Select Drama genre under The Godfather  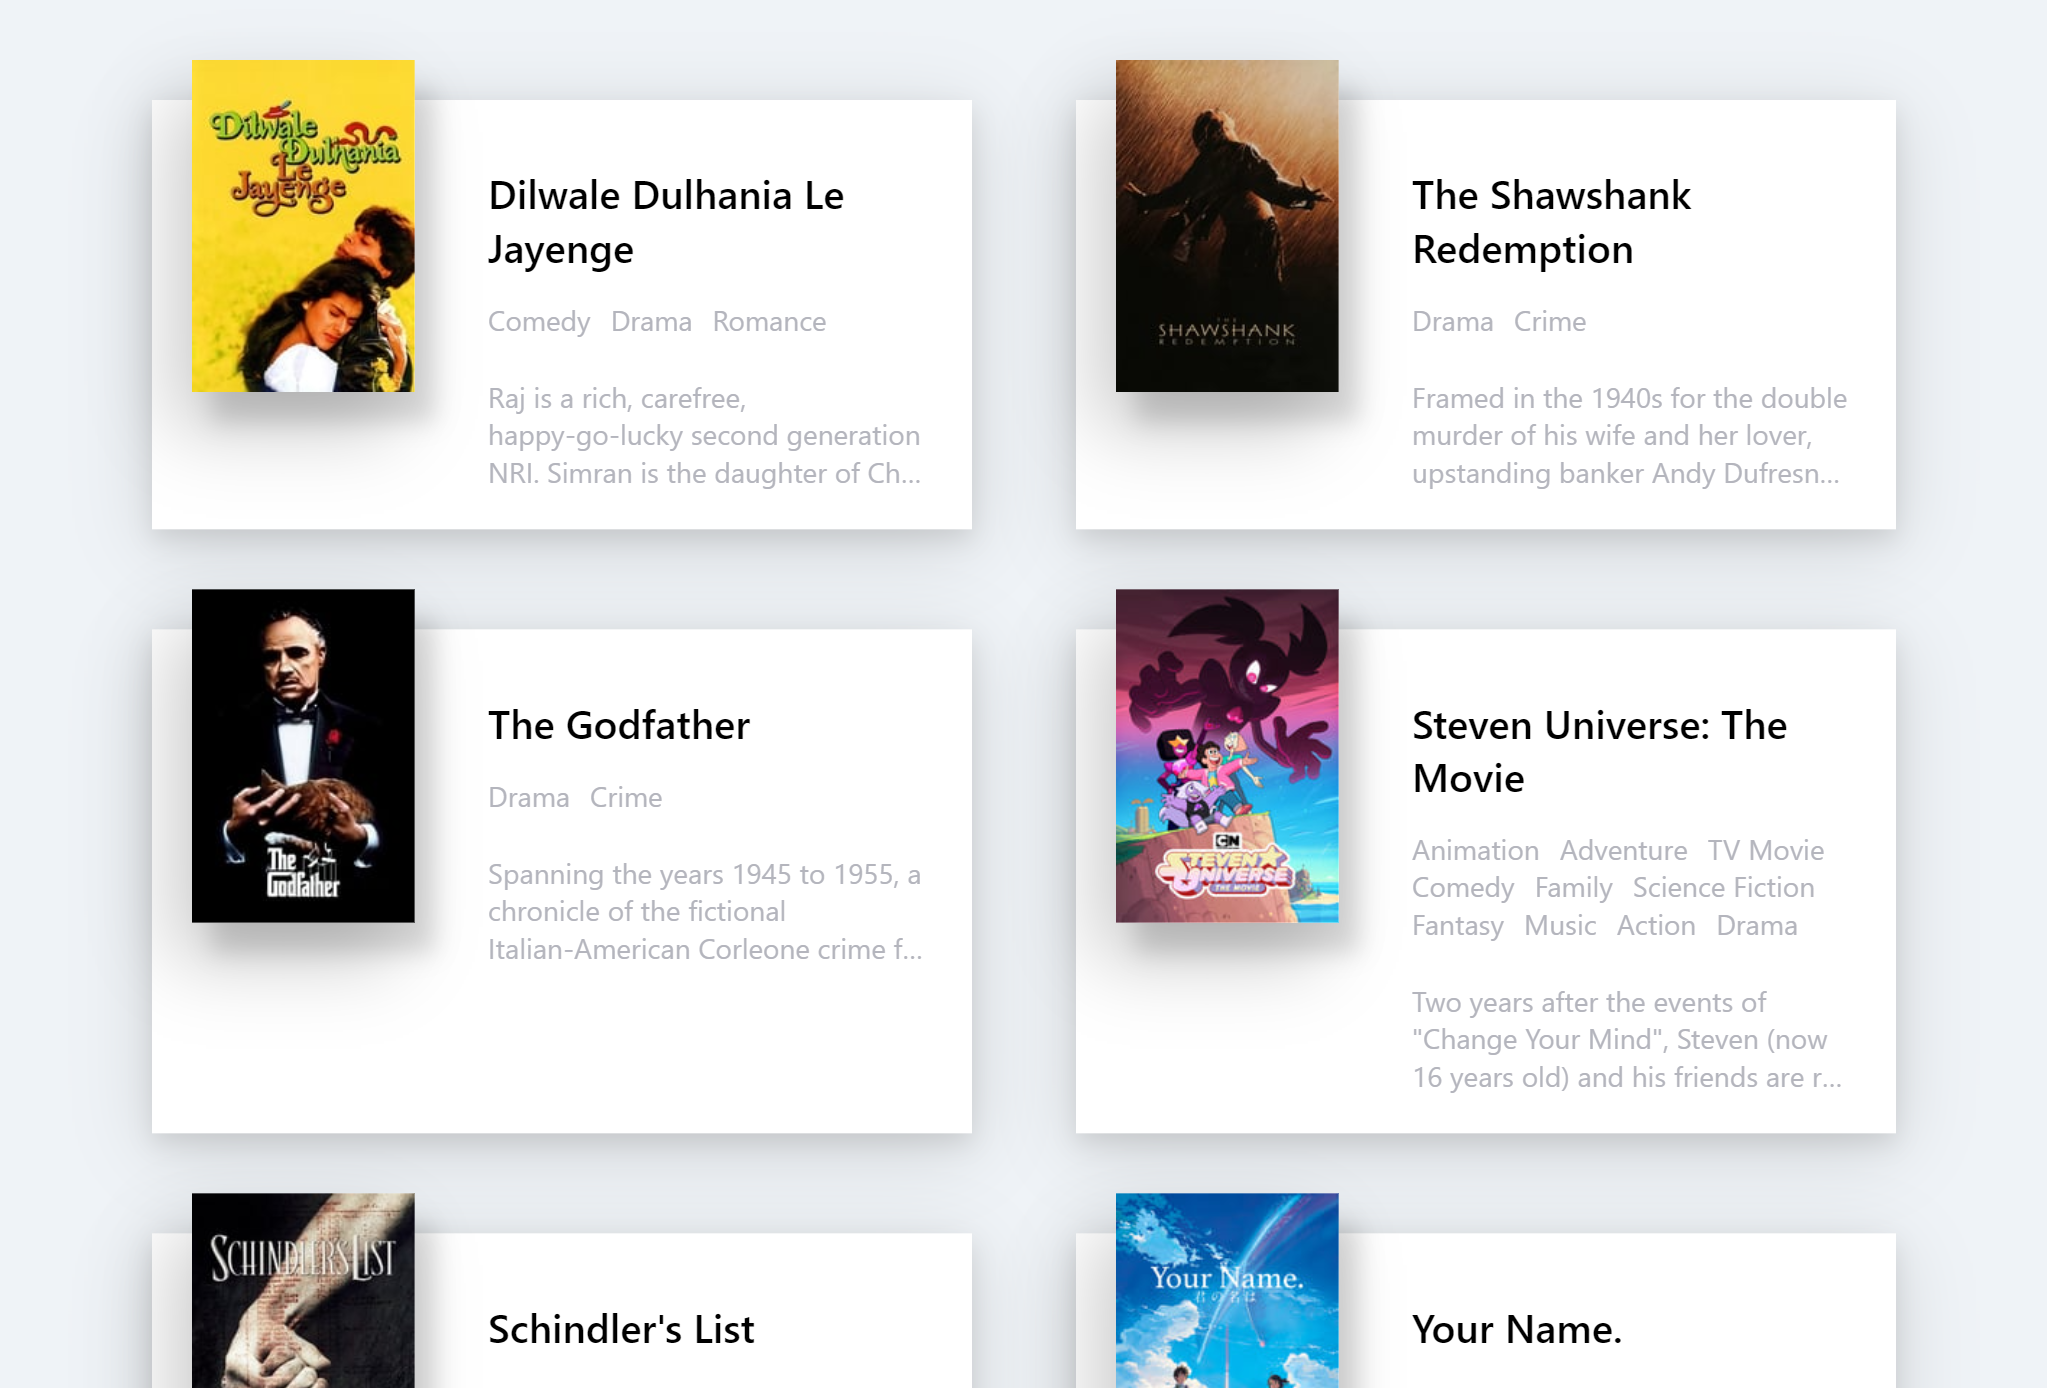point(528,798)
